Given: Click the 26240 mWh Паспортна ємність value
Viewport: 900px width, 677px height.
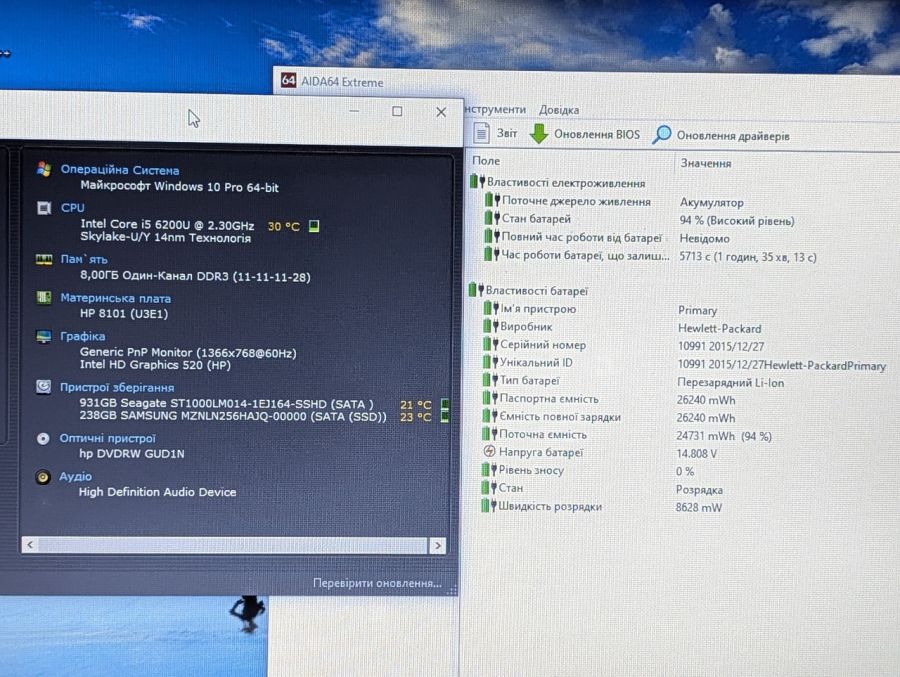Looking at the screenshot, I should [x=705, y=400].
